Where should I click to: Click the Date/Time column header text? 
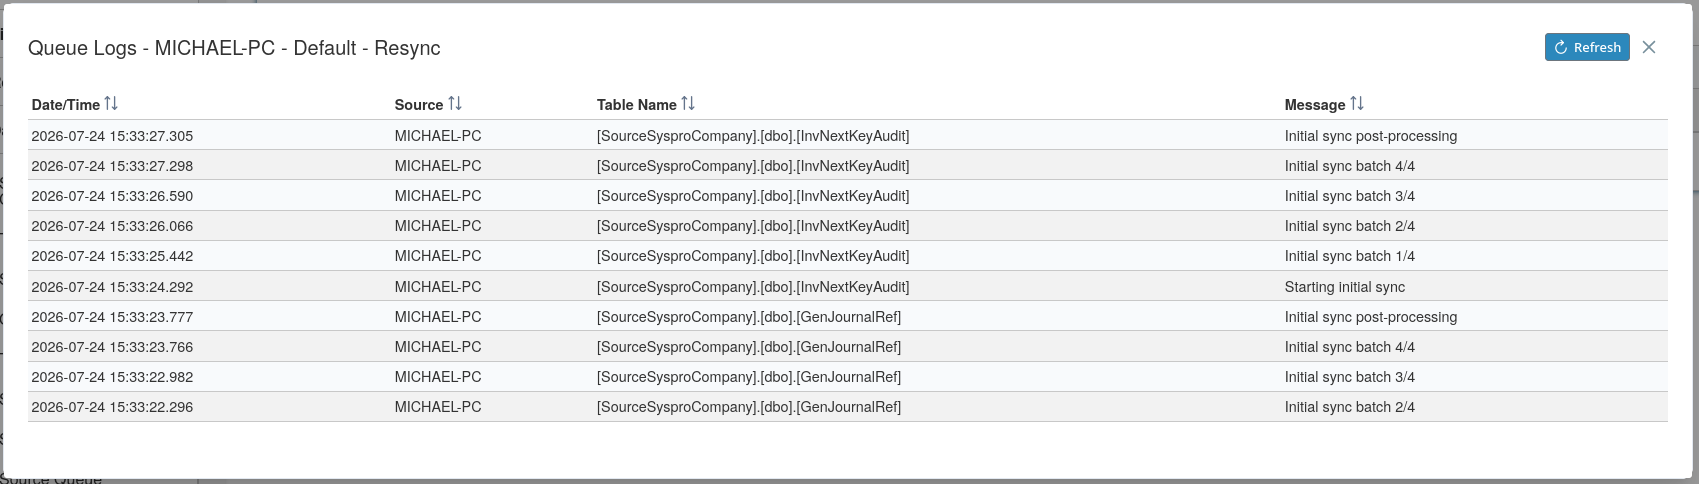pos(66,105)
